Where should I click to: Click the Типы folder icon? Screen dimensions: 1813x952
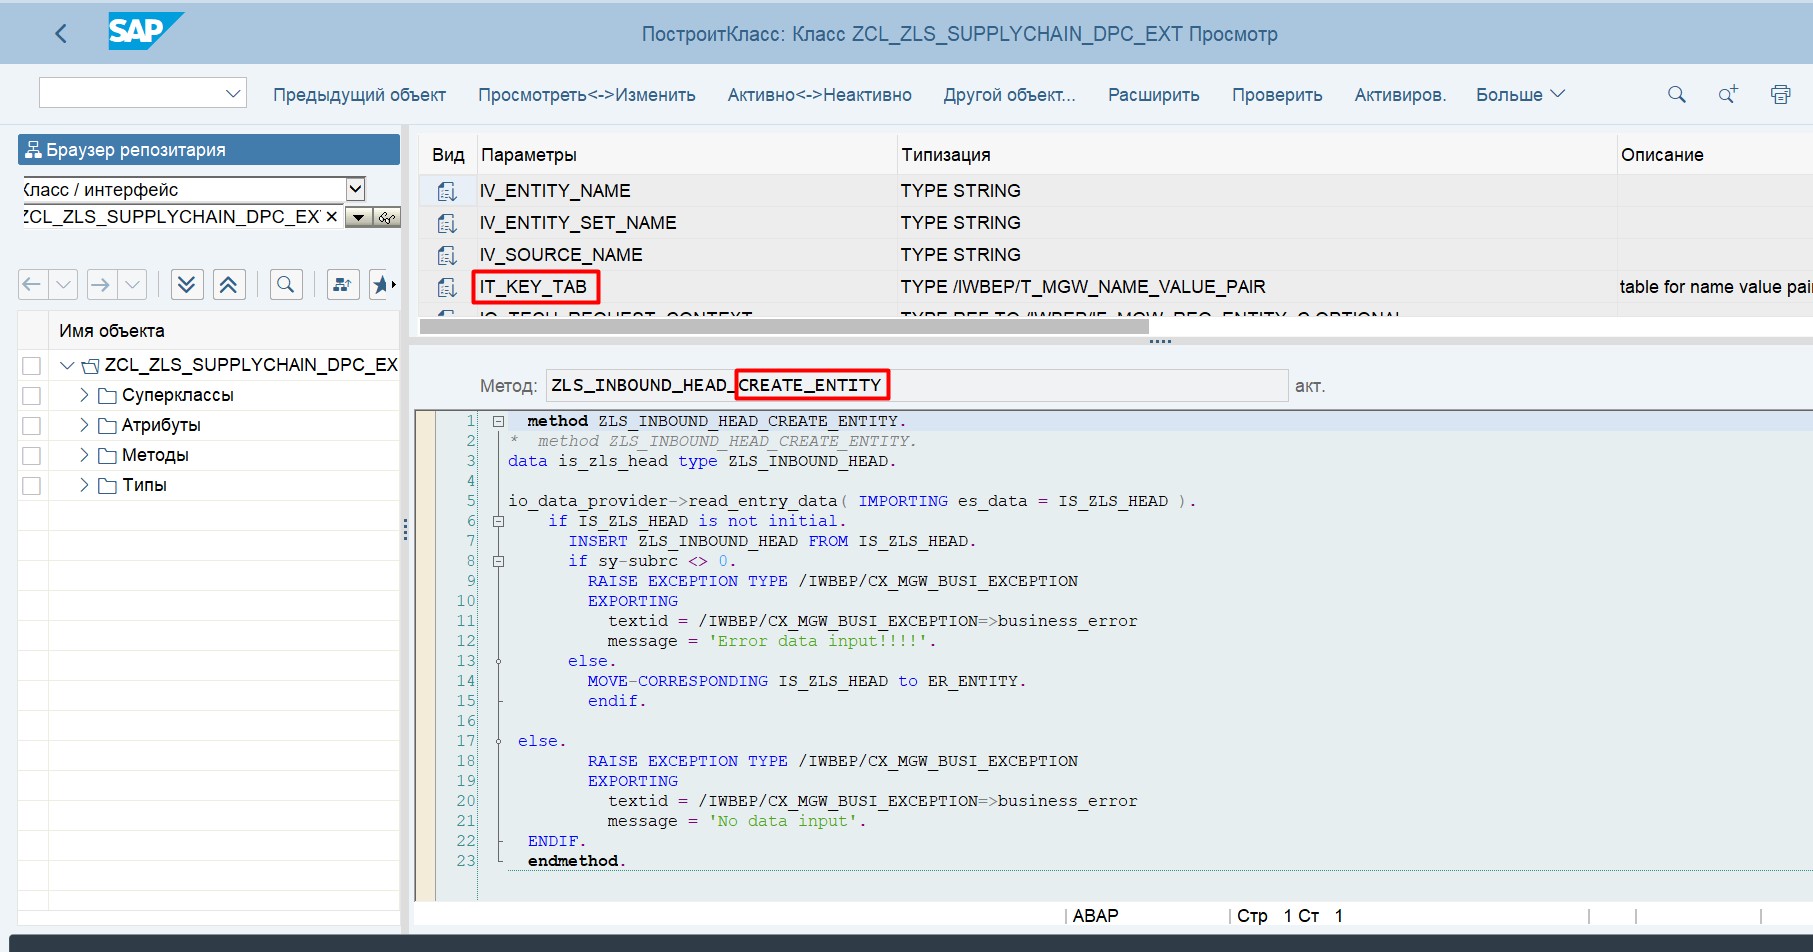click(108, 486)
